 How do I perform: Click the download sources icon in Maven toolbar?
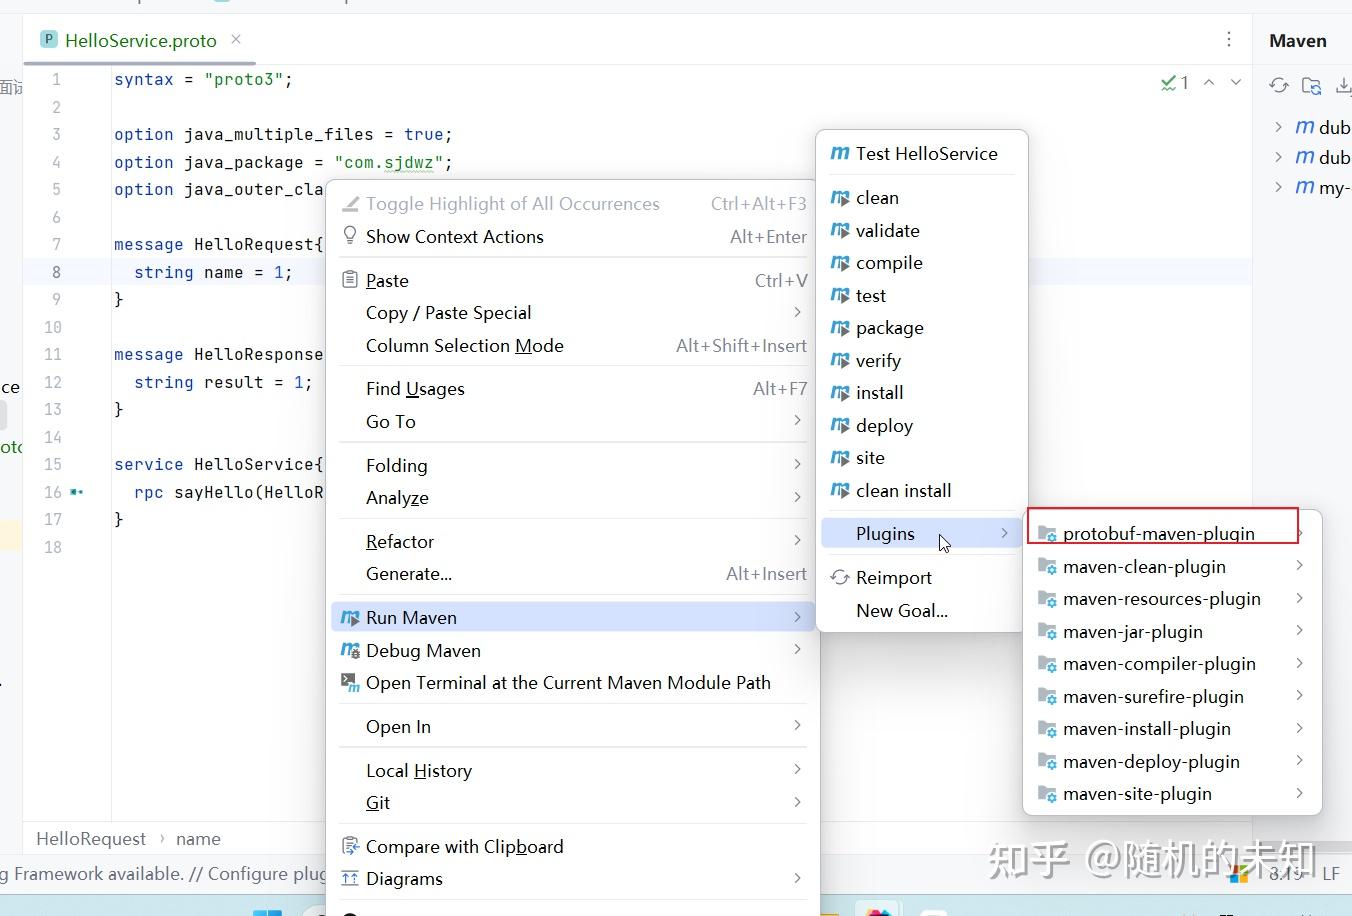(x=1344, y=86)
